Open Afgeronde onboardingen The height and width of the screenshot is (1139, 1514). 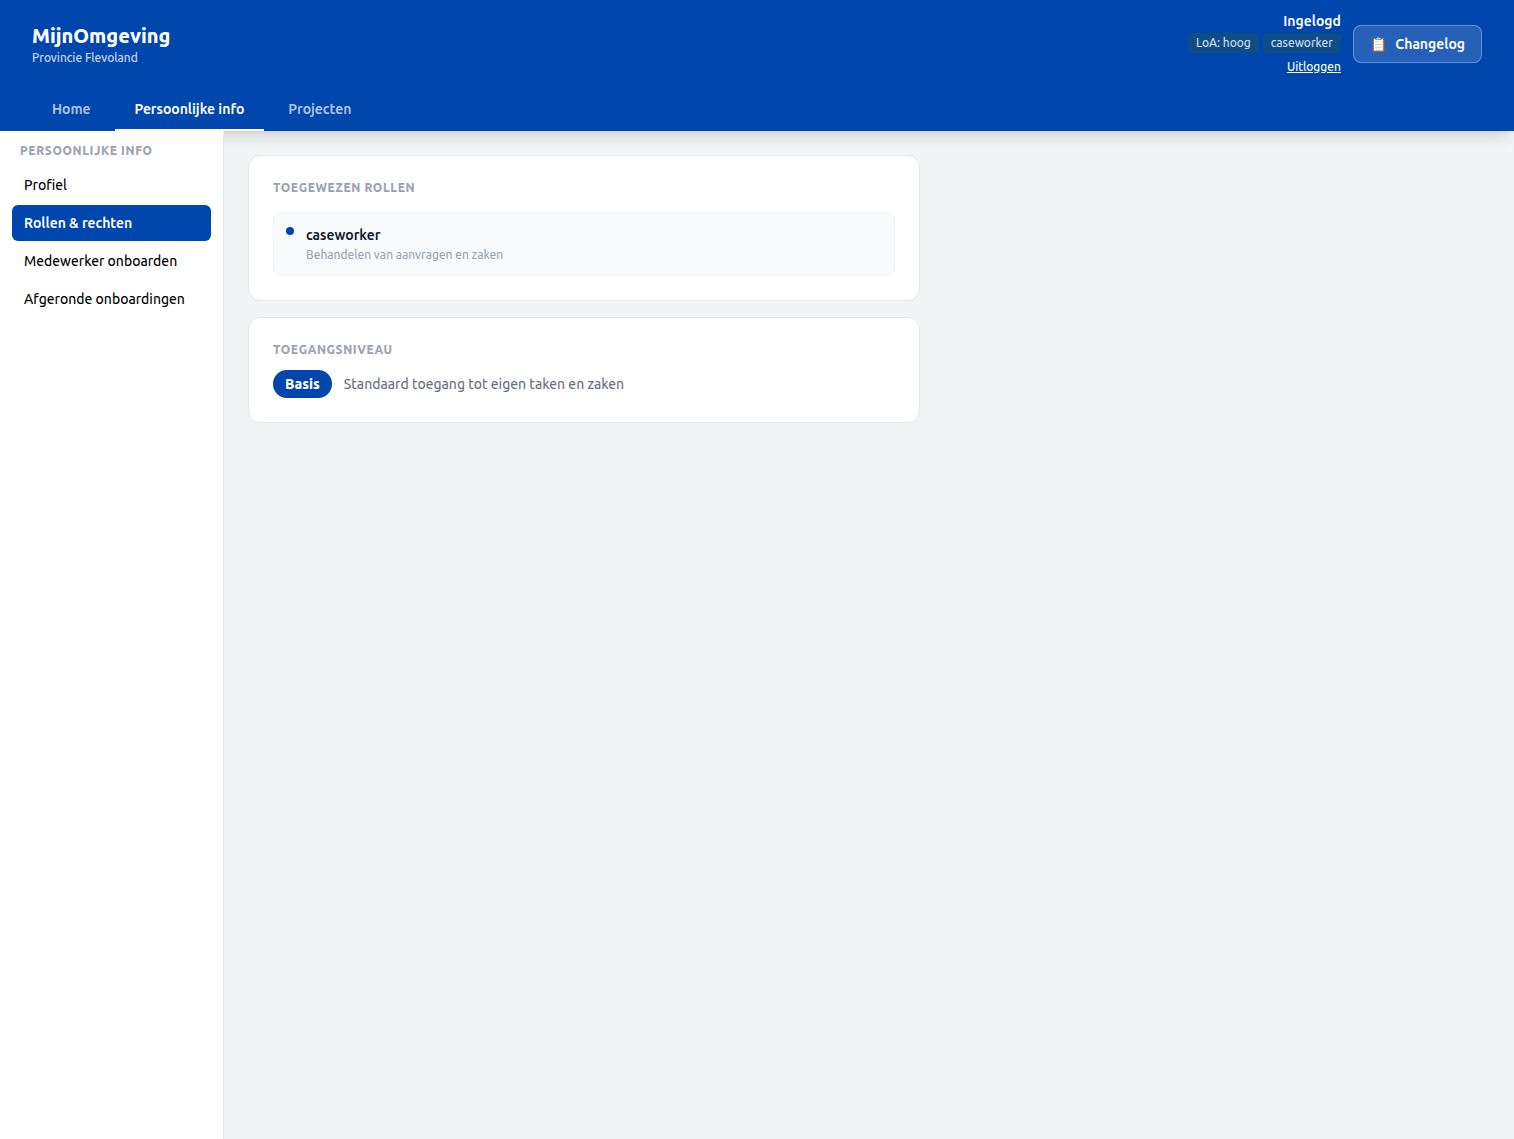(x=104, y=298)
